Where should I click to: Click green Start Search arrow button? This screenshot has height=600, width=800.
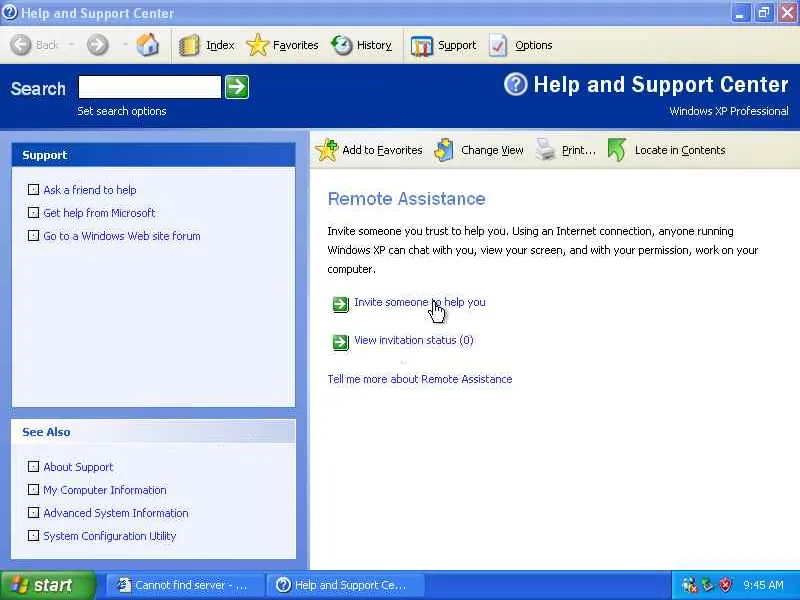(237, 87)
